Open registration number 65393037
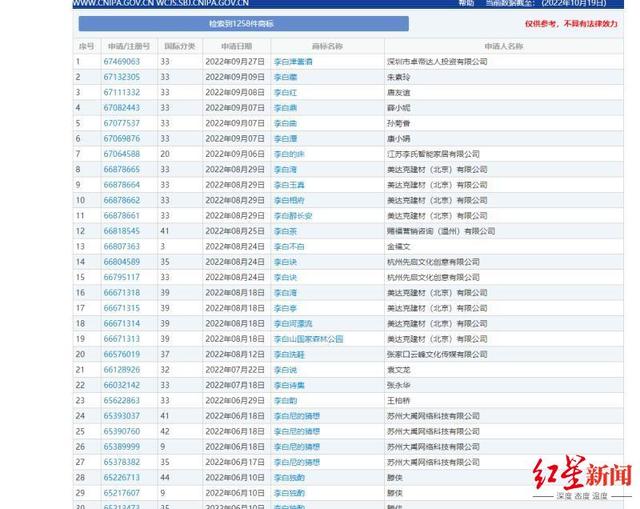Screen dimensions: 640x509 pyautogui.click(x=122, y=416)
